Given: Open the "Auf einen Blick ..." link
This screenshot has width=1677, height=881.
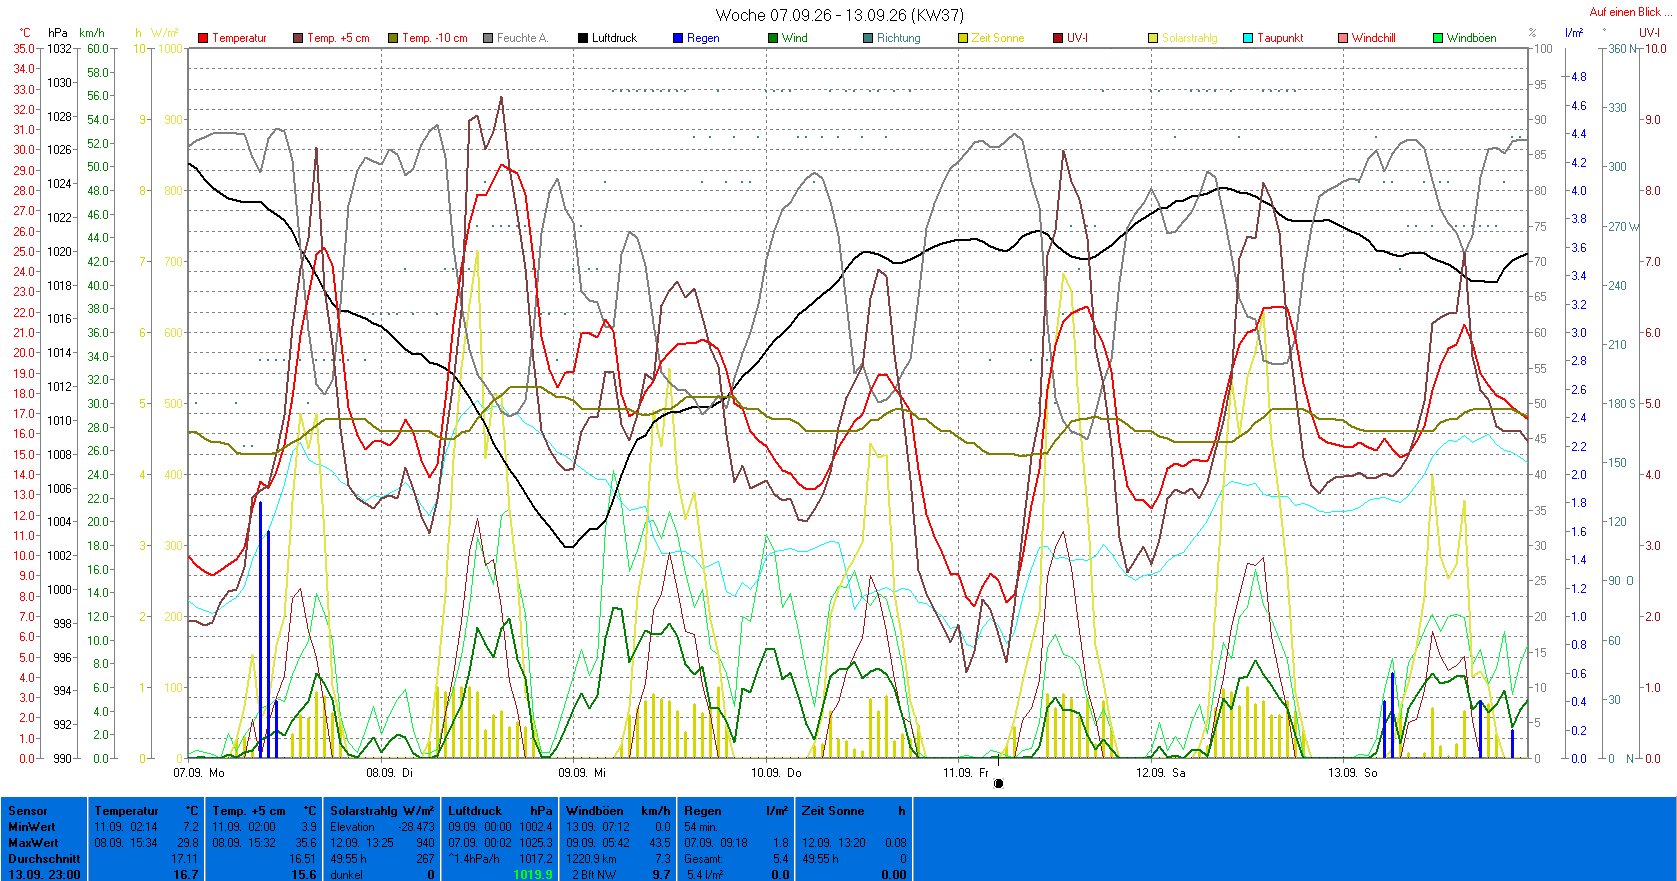Looking at the screenshot, I should click(1631, 12).
